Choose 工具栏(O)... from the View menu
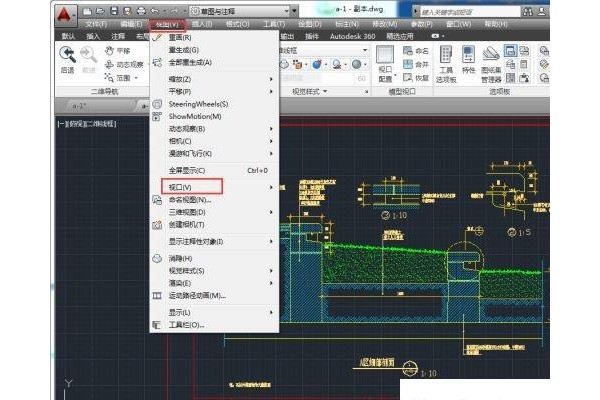Image resolution: width=600 pixels, height=400 pixels. [x=214, y=325]
